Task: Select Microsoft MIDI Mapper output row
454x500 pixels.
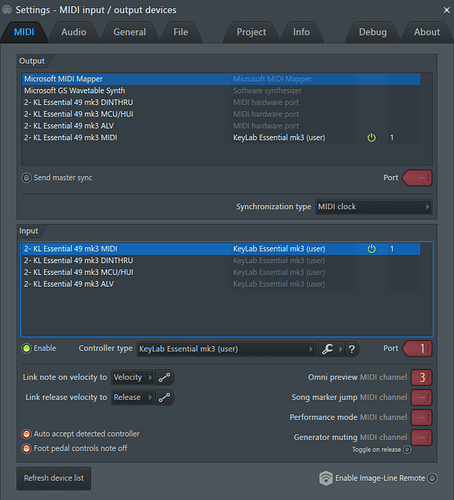Action: click(221, 79)
